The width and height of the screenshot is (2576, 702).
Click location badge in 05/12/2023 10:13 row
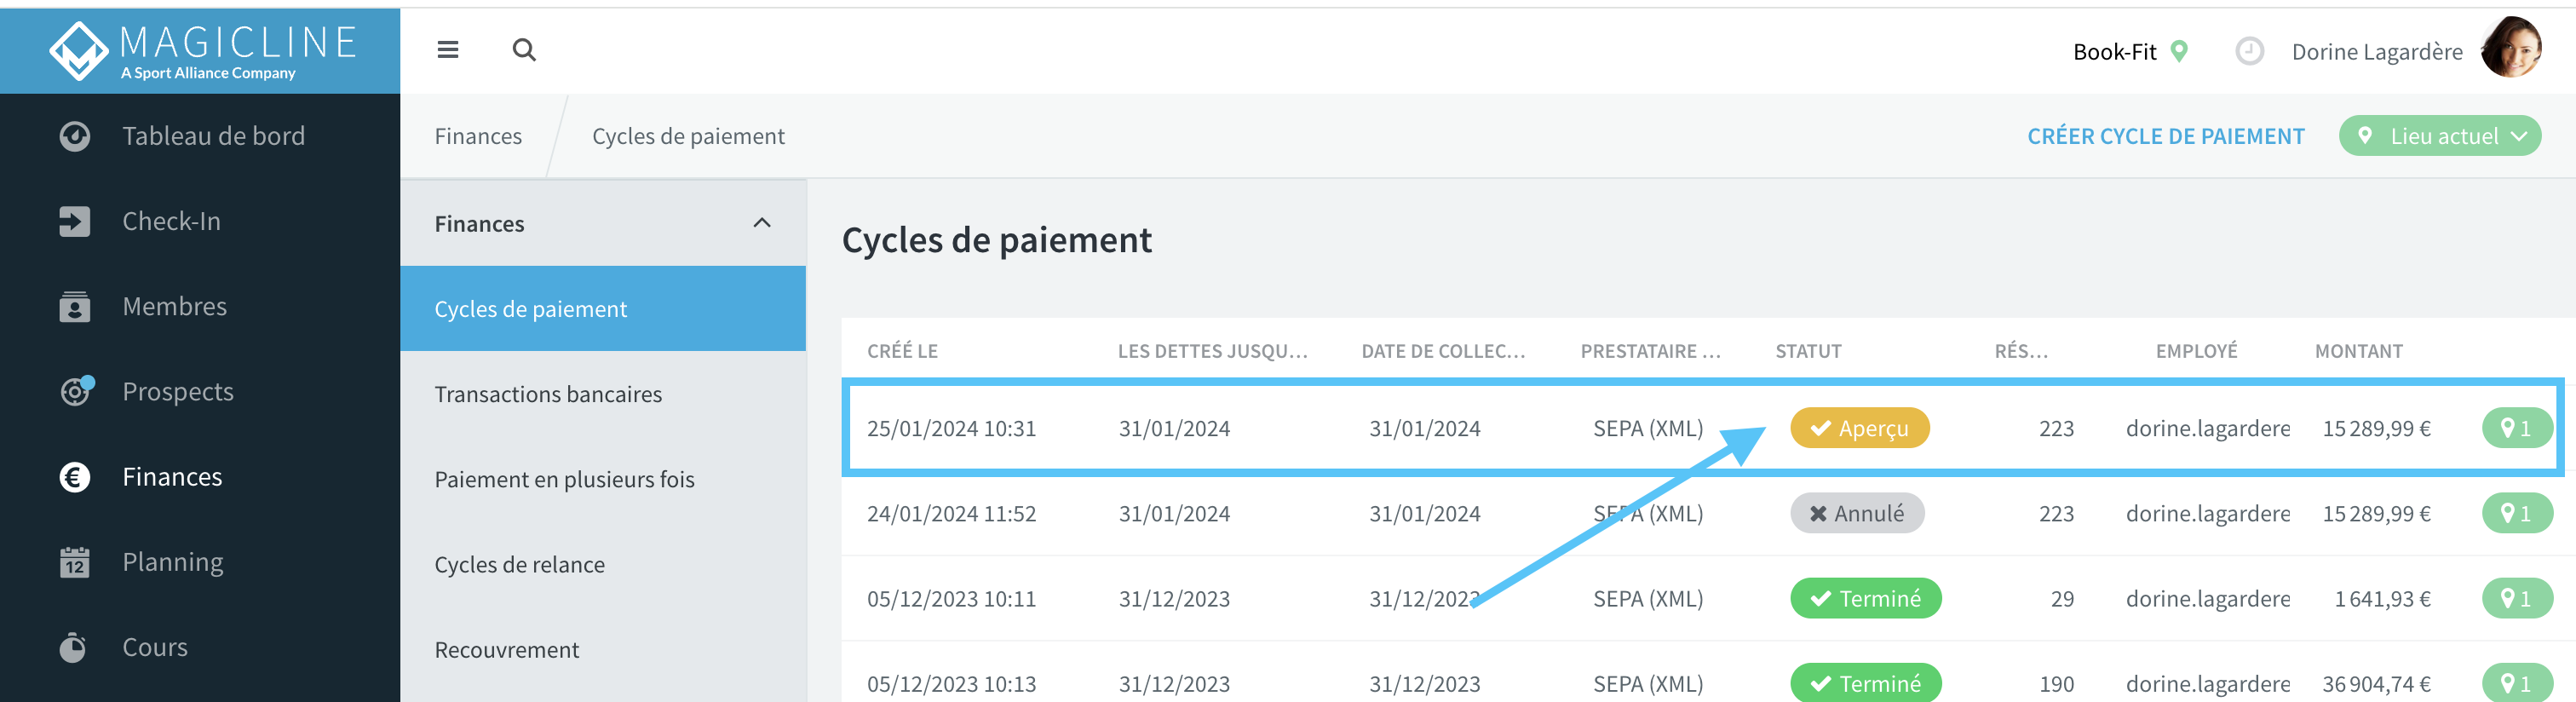point(2517,683)
